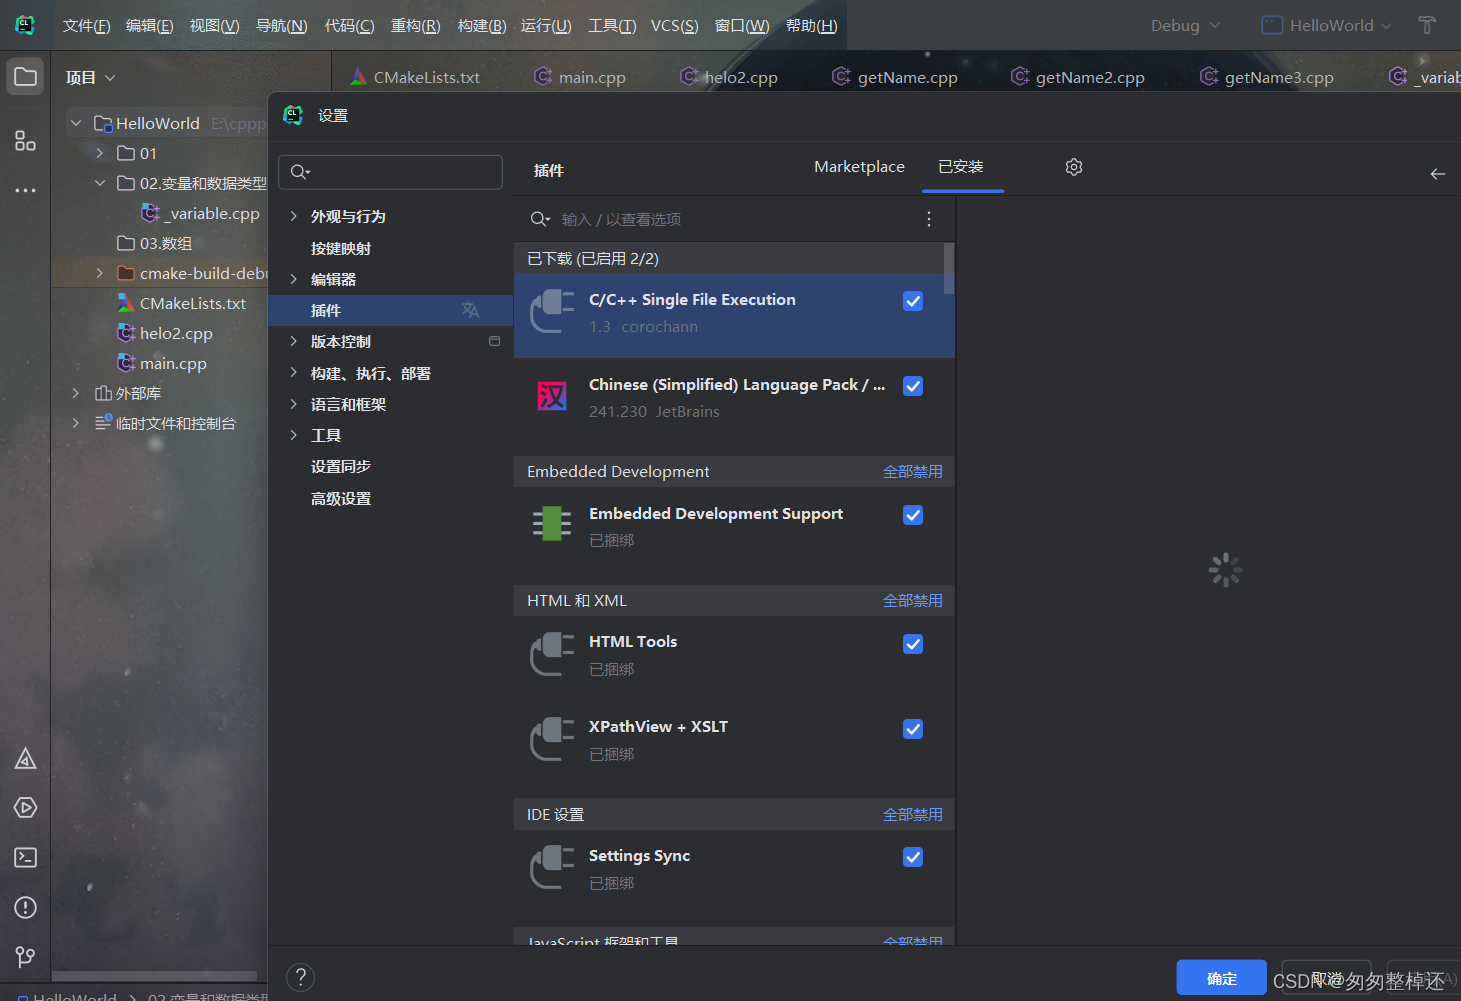
Task: Focus the plugin search input field
Action: point(735,219)
